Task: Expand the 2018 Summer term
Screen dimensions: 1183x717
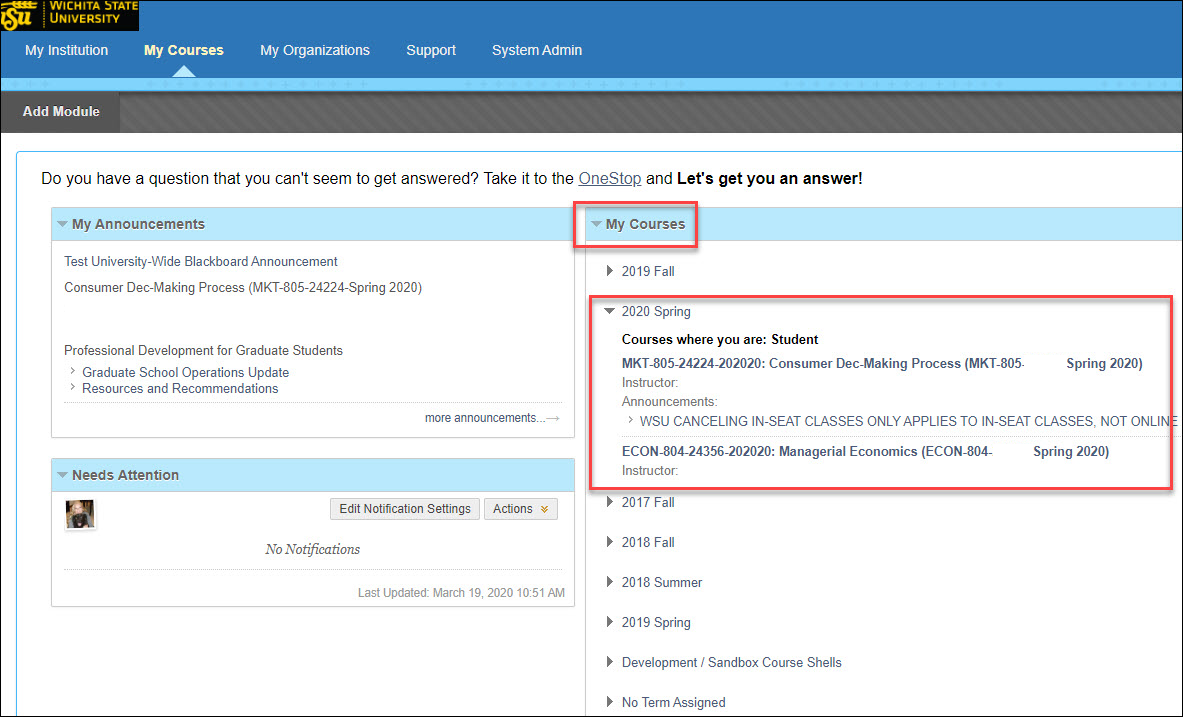Action: [x=610, y=582]
